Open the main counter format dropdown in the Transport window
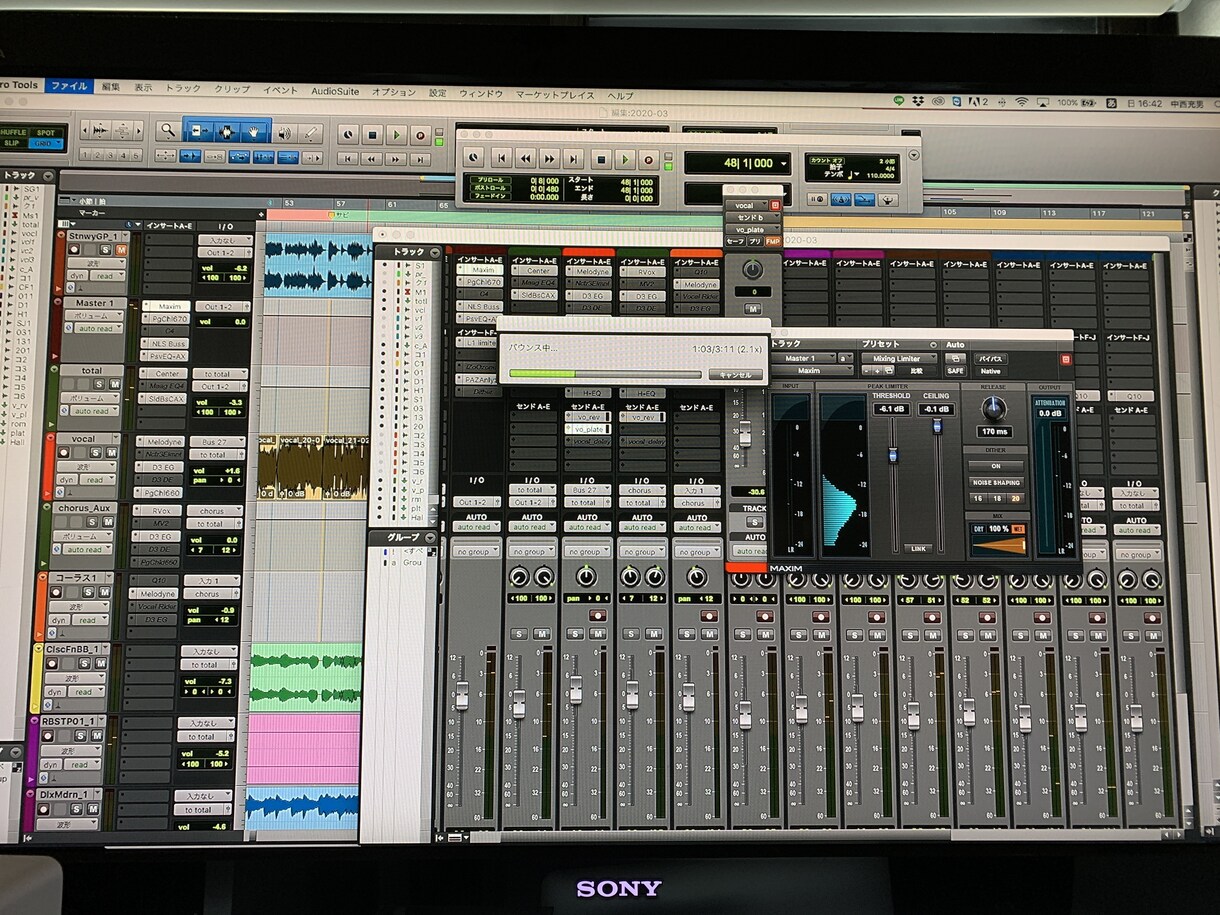1220x915 pixels. pyautogui.click(x=783, y=163)
